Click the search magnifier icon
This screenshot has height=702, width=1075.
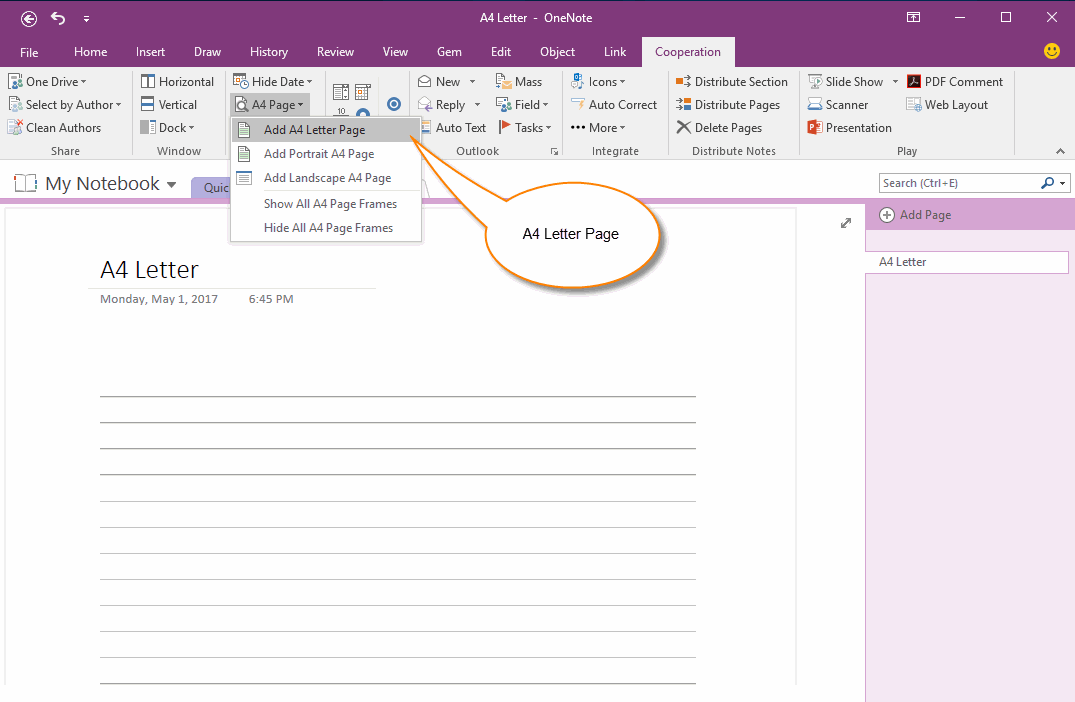pos(1048,183)
